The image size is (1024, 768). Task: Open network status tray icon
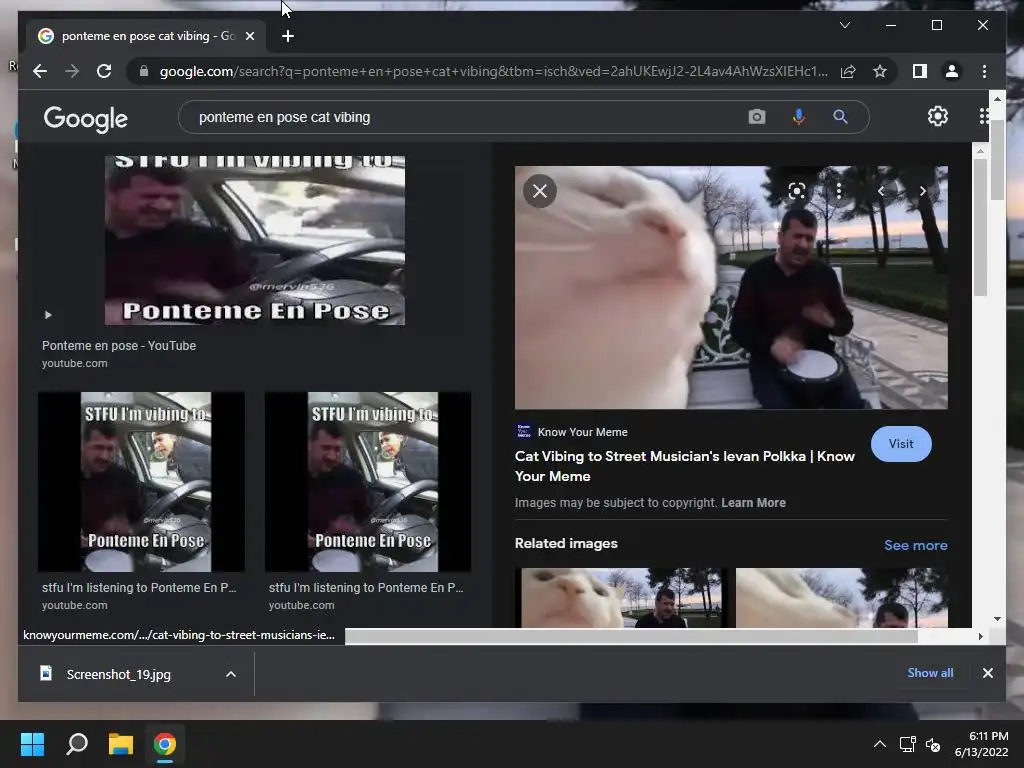[907, 744]
